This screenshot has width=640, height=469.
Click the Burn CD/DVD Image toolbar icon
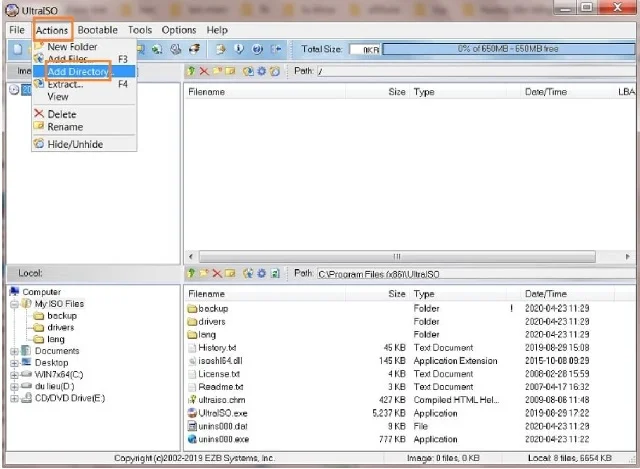click(194, 49)
